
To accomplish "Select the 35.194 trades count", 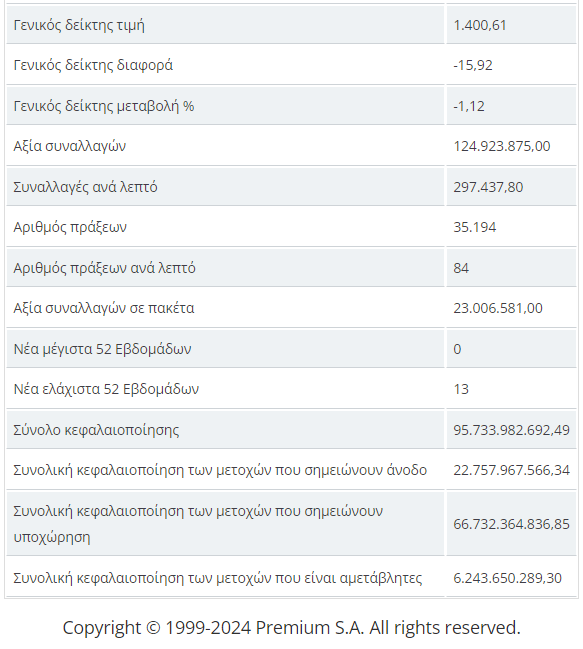I will 474,227.
